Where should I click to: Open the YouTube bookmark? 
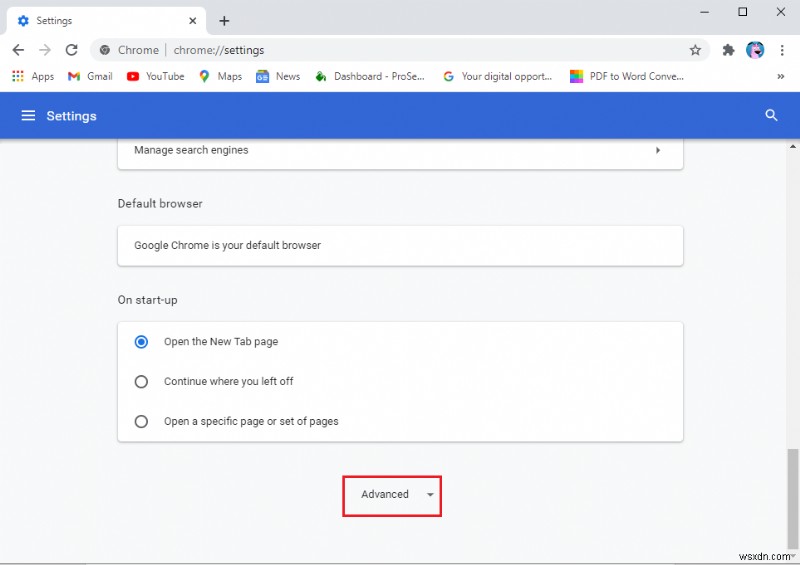pos(156,77)
